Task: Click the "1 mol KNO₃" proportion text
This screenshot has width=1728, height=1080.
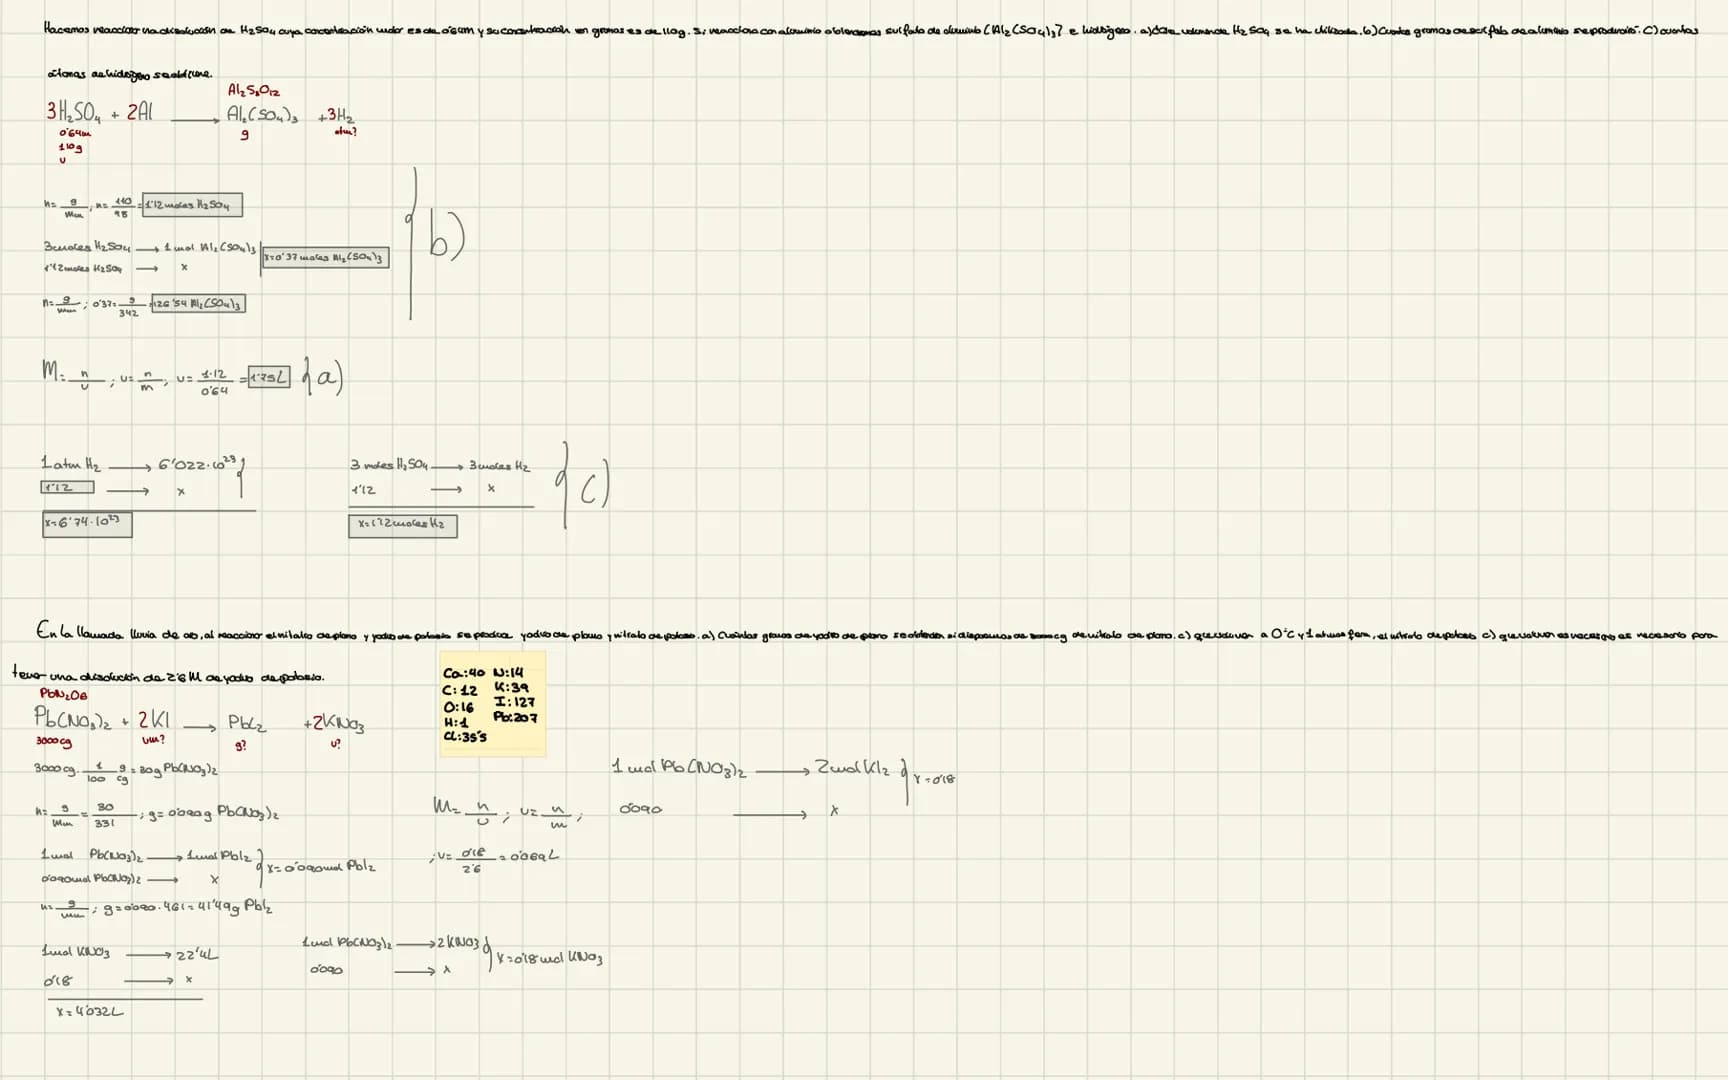Action: pos(75,953)
